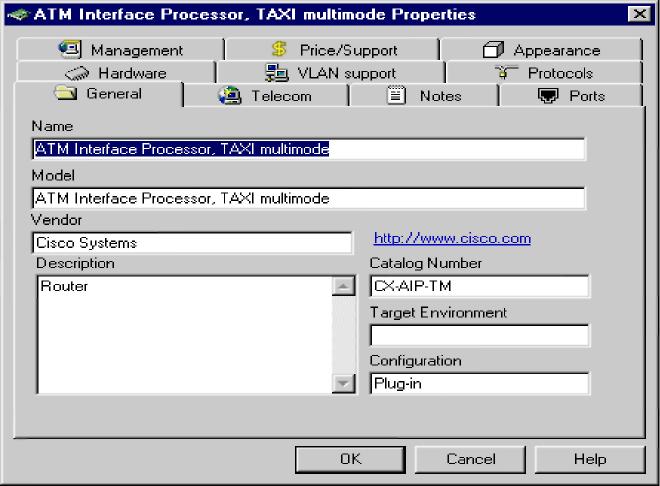Click the Name input field
This screenshot has width=660, height=486.
click(x=308, y=149)
